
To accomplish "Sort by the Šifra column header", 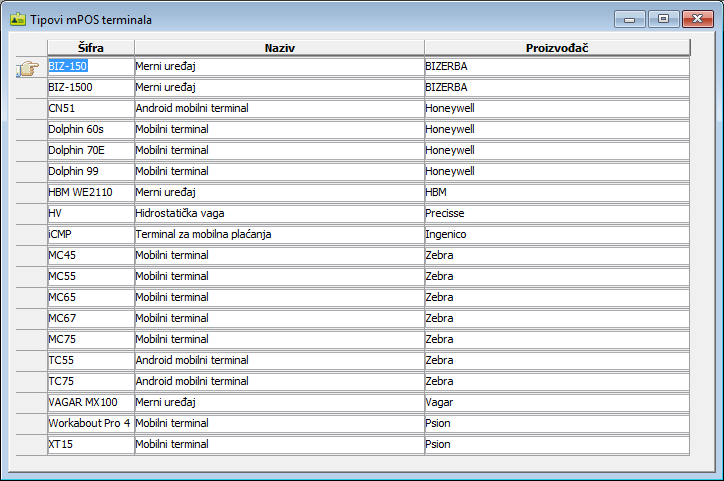I will 90,48.
